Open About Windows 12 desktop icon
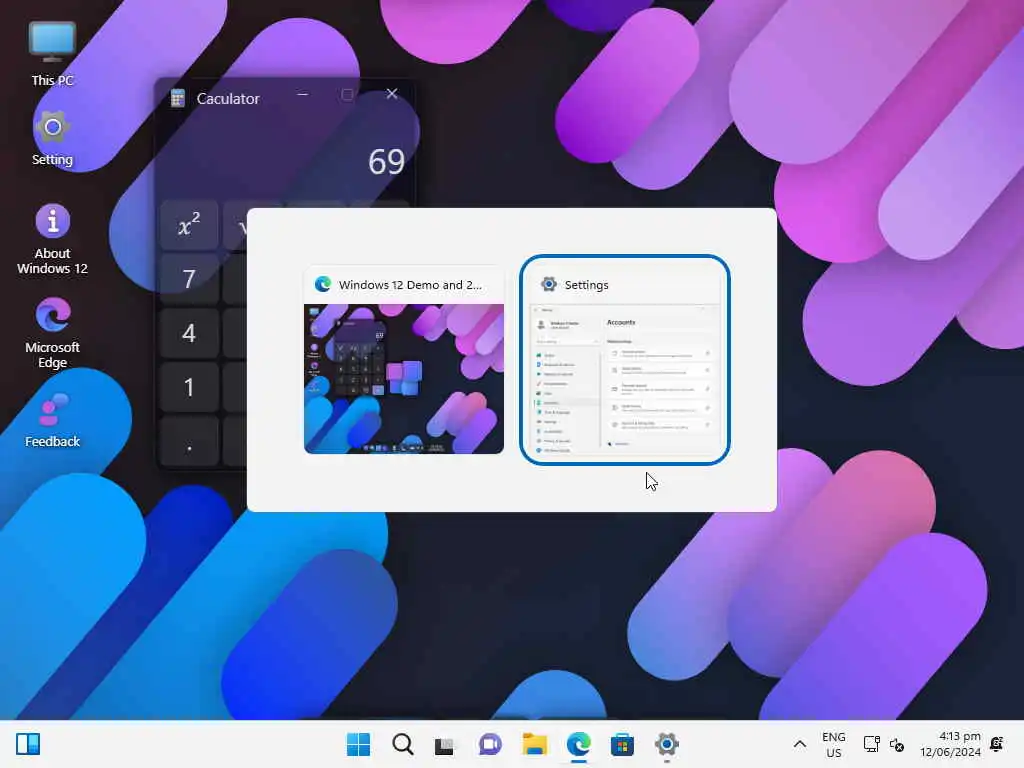The image size is (1024, 768). tap(52, 239)
